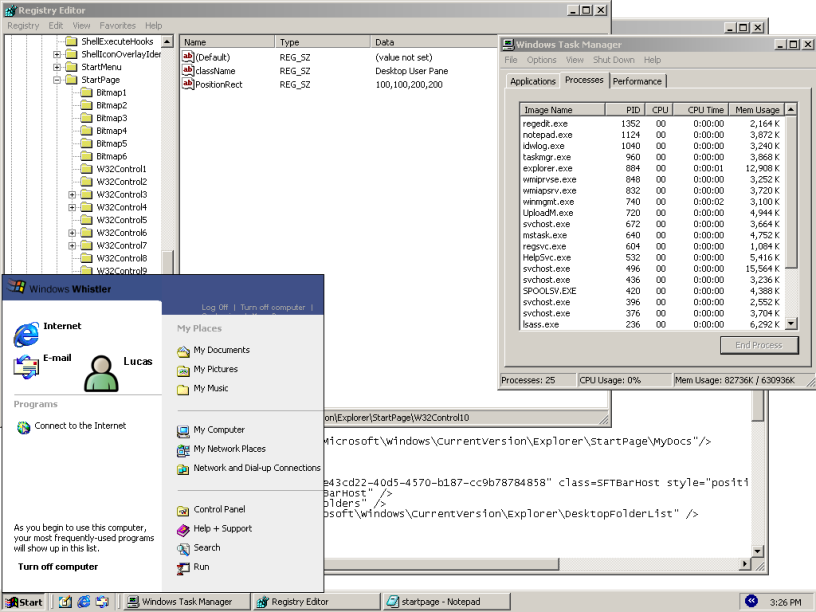
Task: Open My Network Places
Action: click(221, 449)
